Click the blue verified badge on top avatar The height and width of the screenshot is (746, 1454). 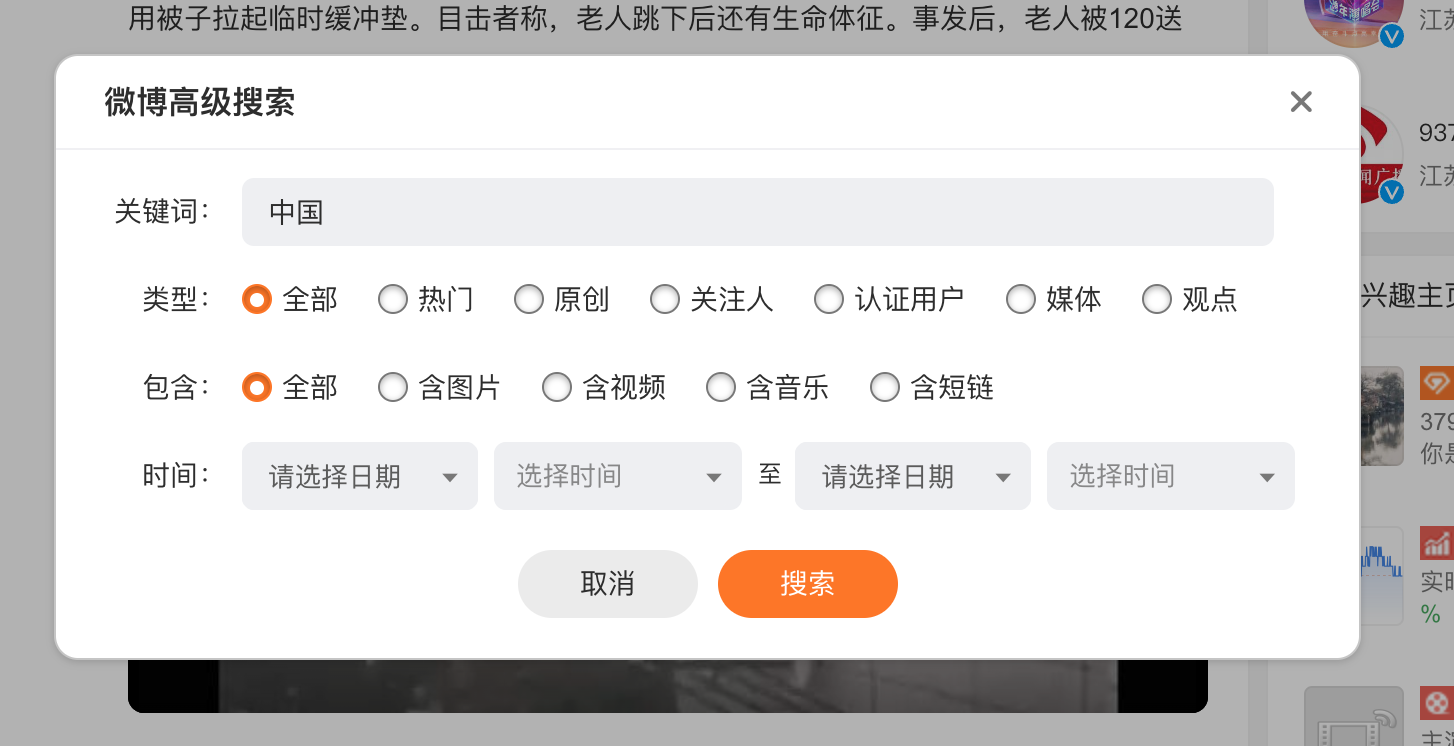[1392, 36]
